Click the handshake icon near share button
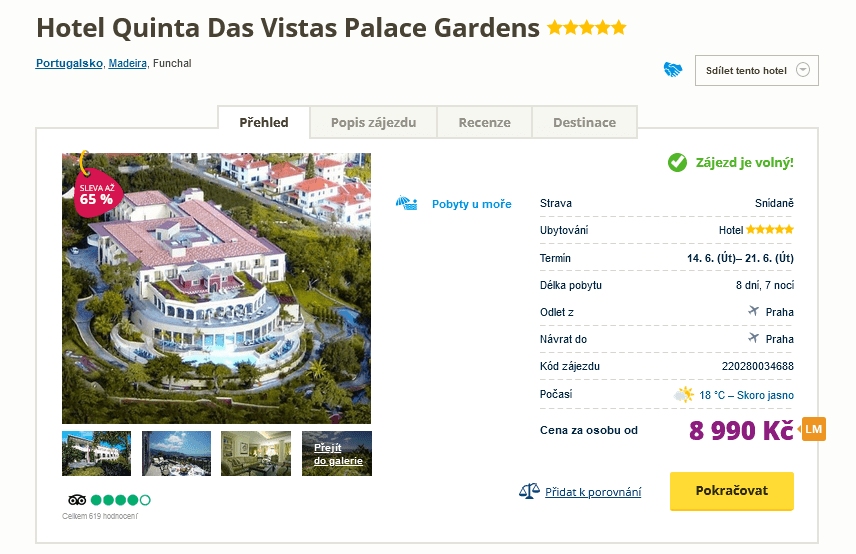 pos(672,70)
